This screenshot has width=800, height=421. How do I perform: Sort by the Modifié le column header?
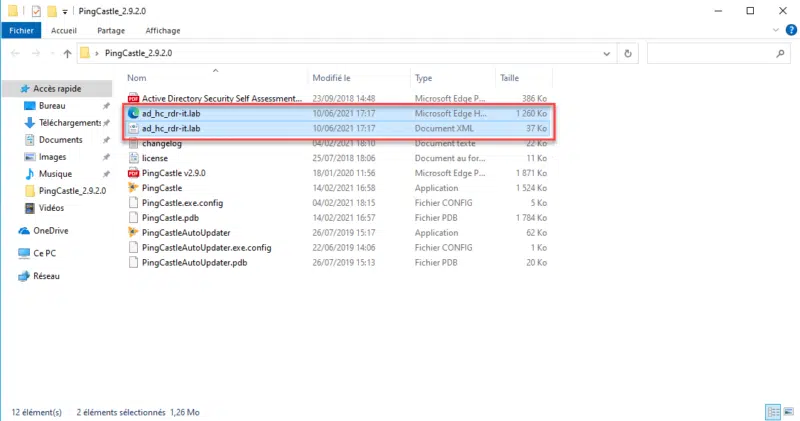point(331,78)
